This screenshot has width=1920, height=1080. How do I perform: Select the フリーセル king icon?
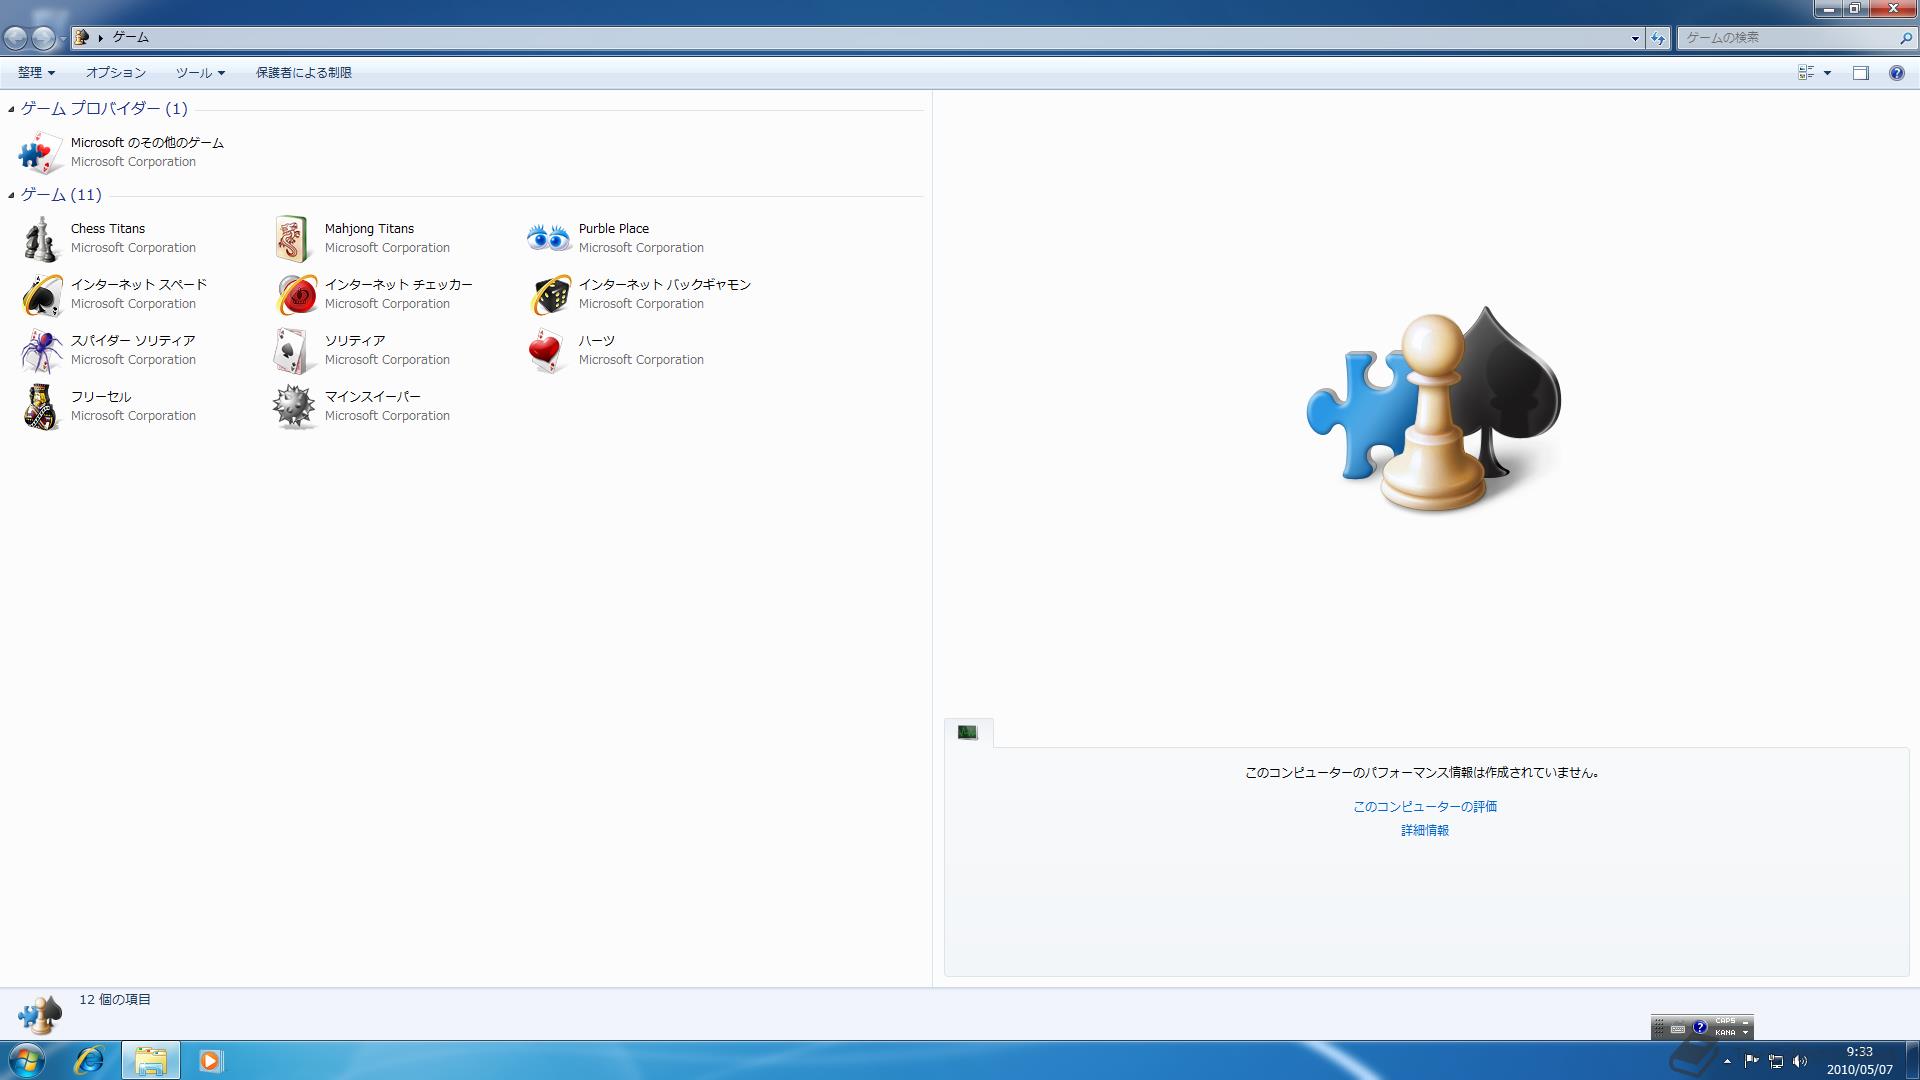pyautogui.click(x=41, y=407)
